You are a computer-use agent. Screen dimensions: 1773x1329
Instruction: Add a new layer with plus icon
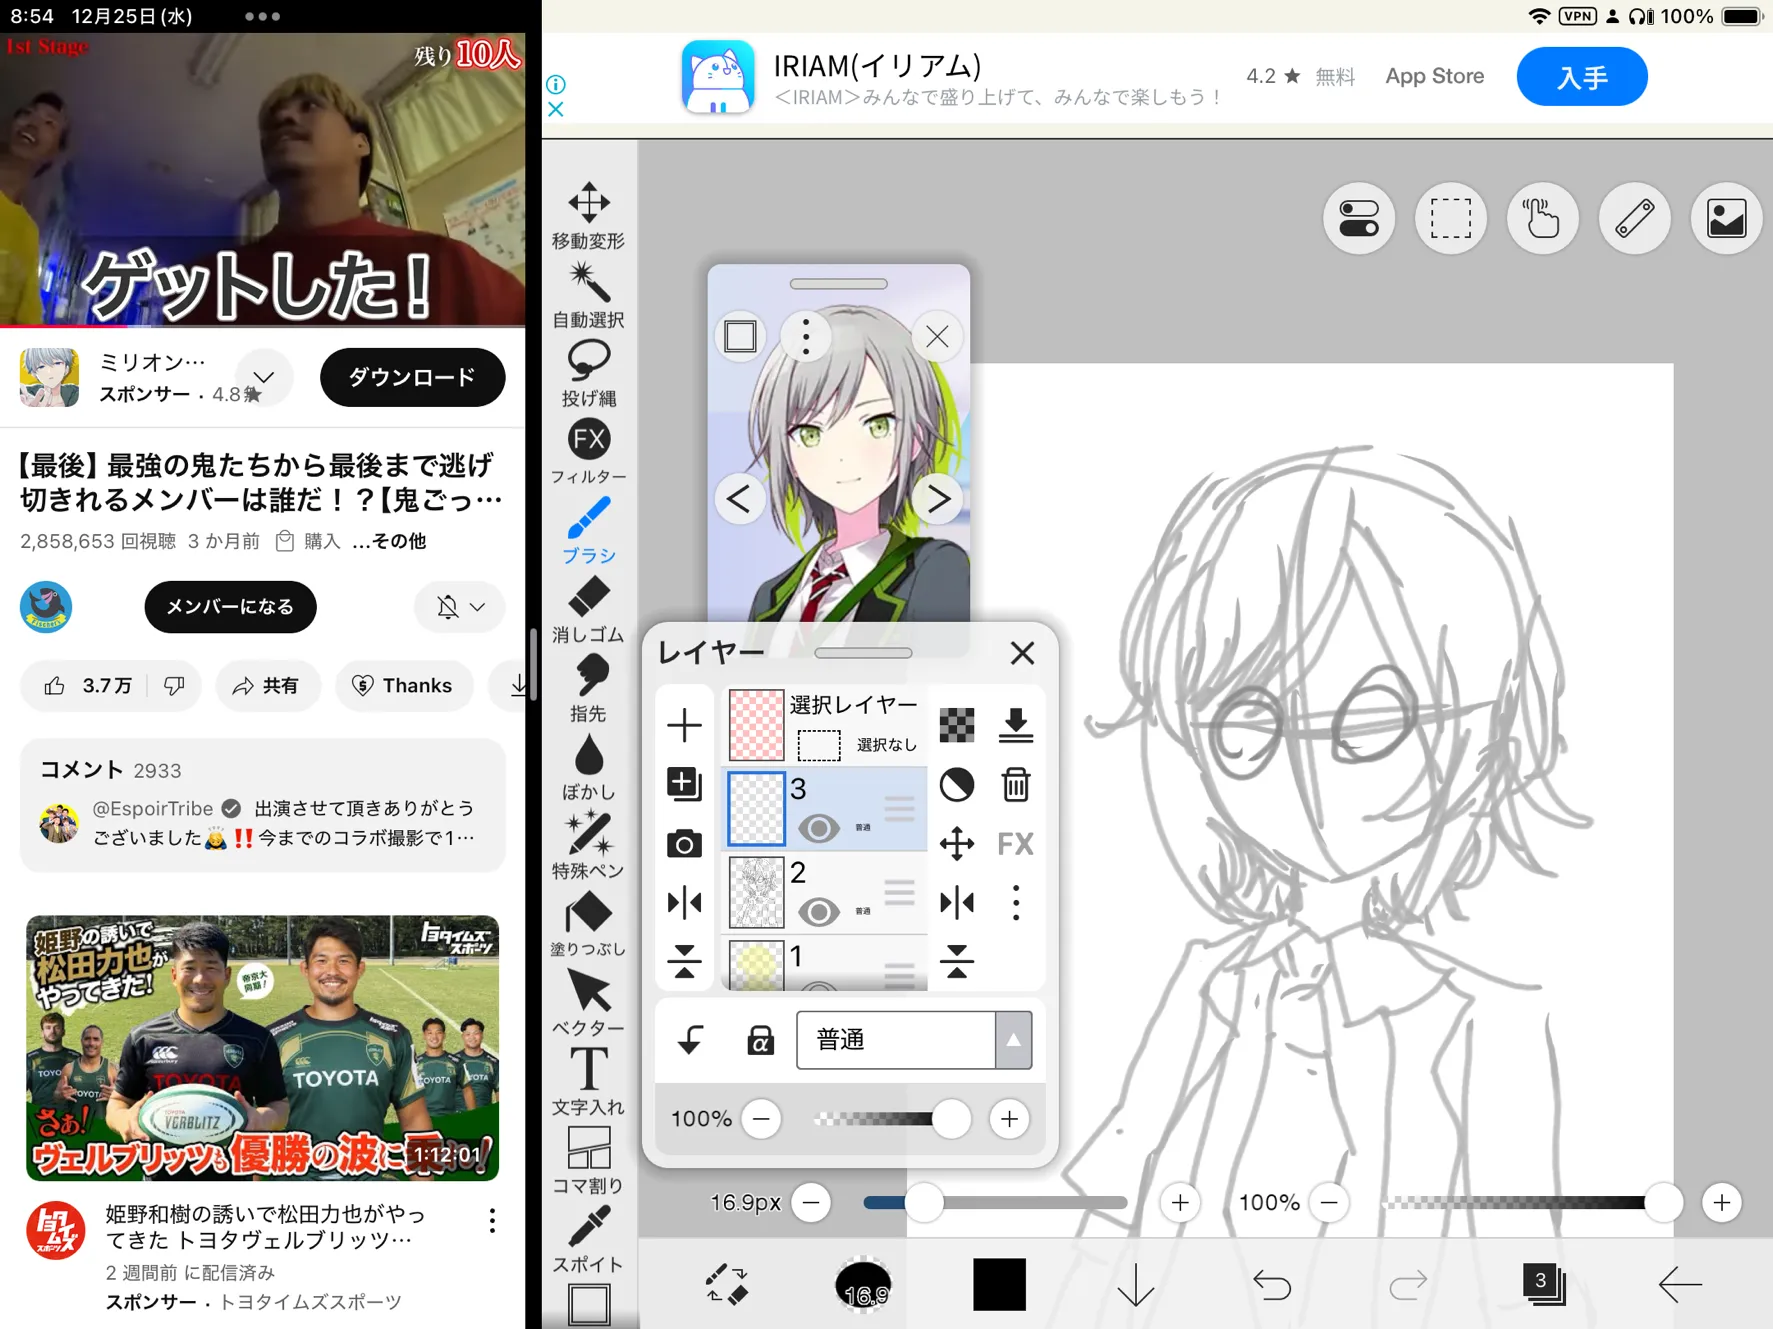[x=684, y=725]
